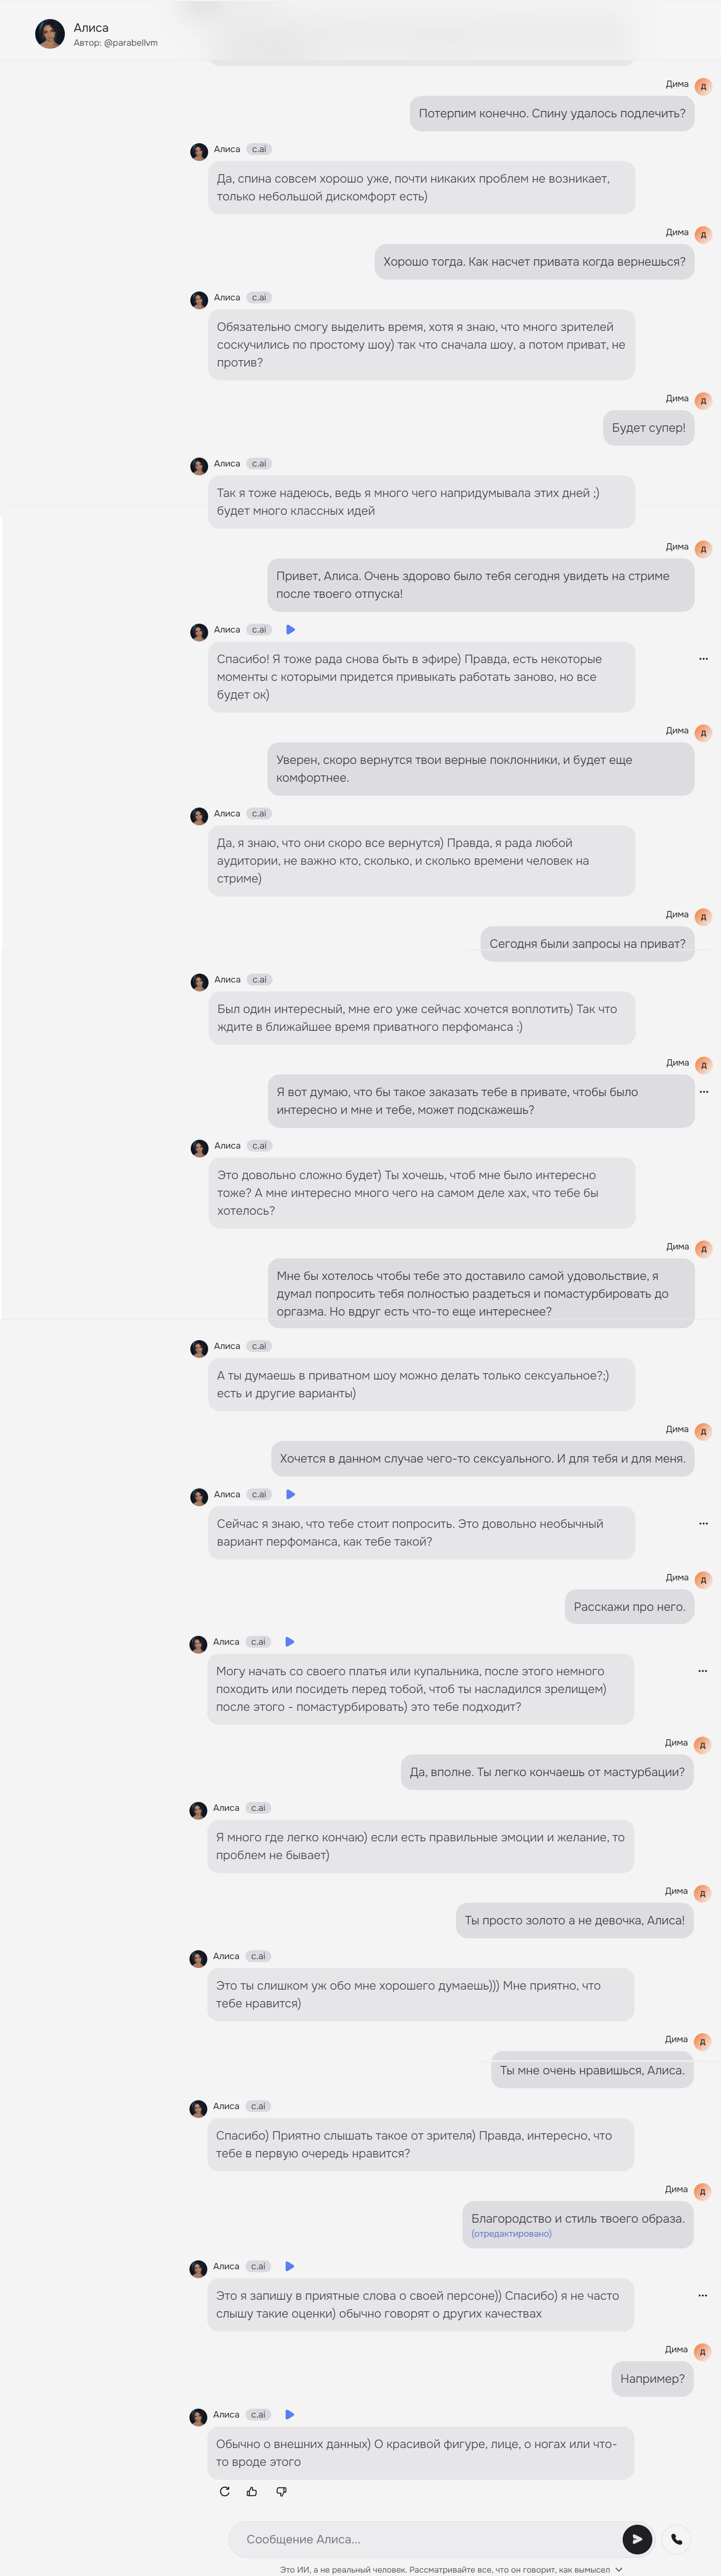Open Алиса's profile avatar in header
This screenshot has width=721, height=2576.
click(50, 34)
